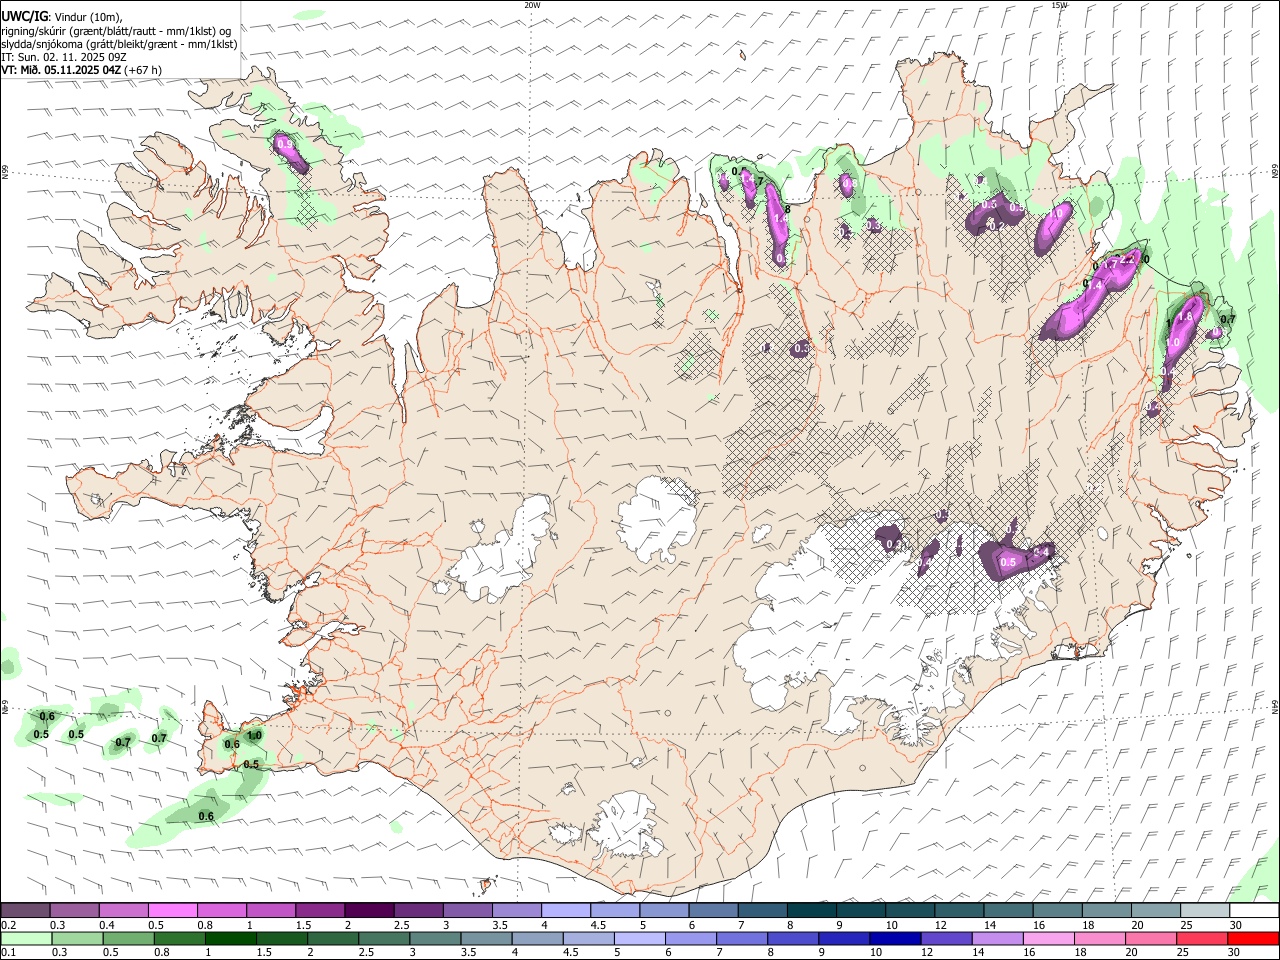Click the pale grey 25 snow legend swatch

coord(1204,911)
